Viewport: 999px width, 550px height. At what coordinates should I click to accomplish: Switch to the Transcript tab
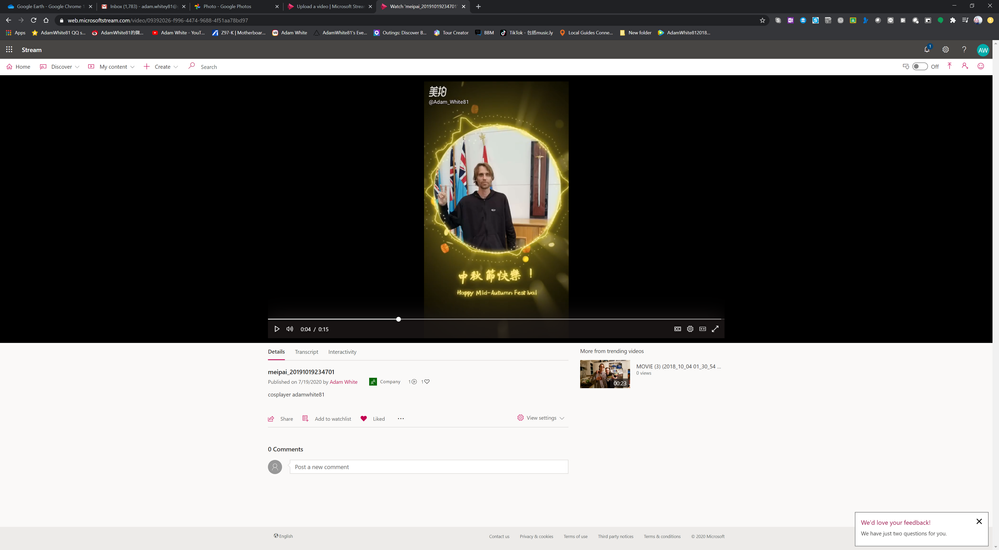(x=306, y=352)
